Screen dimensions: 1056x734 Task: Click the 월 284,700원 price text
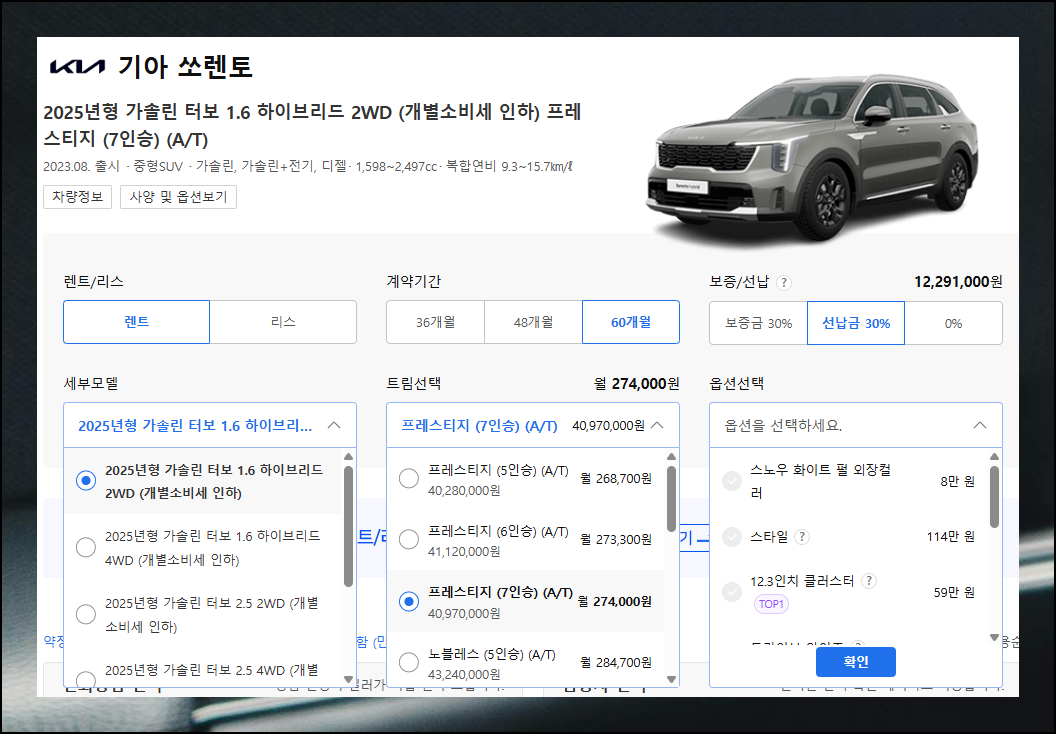[x=616, y=663]
